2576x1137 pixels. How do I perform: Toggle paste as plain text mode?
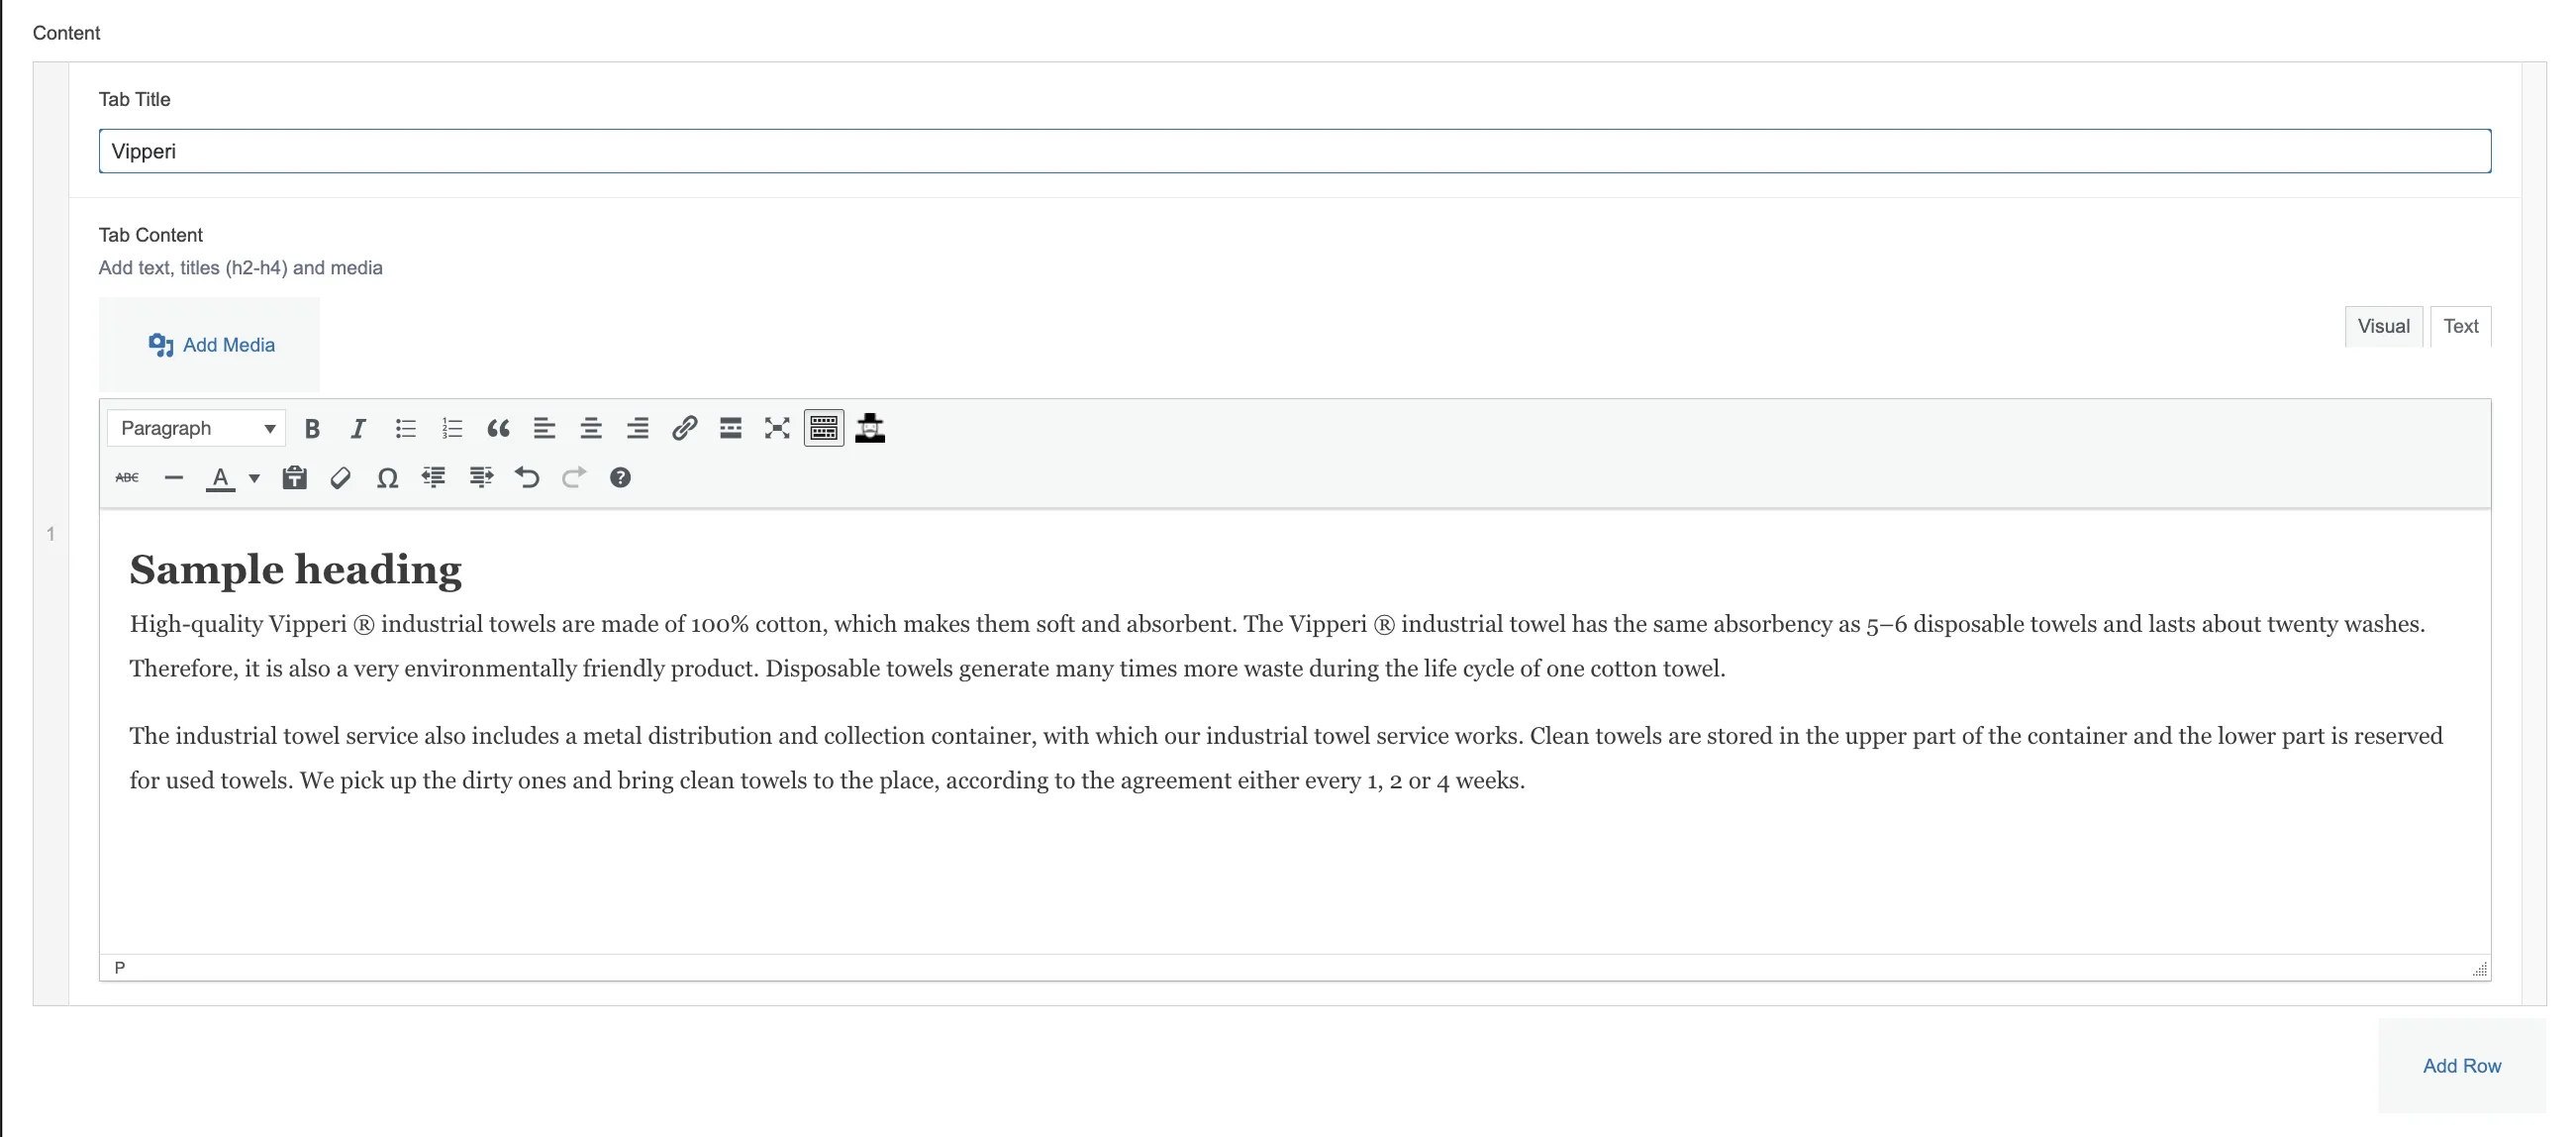(x=294, y=478)
